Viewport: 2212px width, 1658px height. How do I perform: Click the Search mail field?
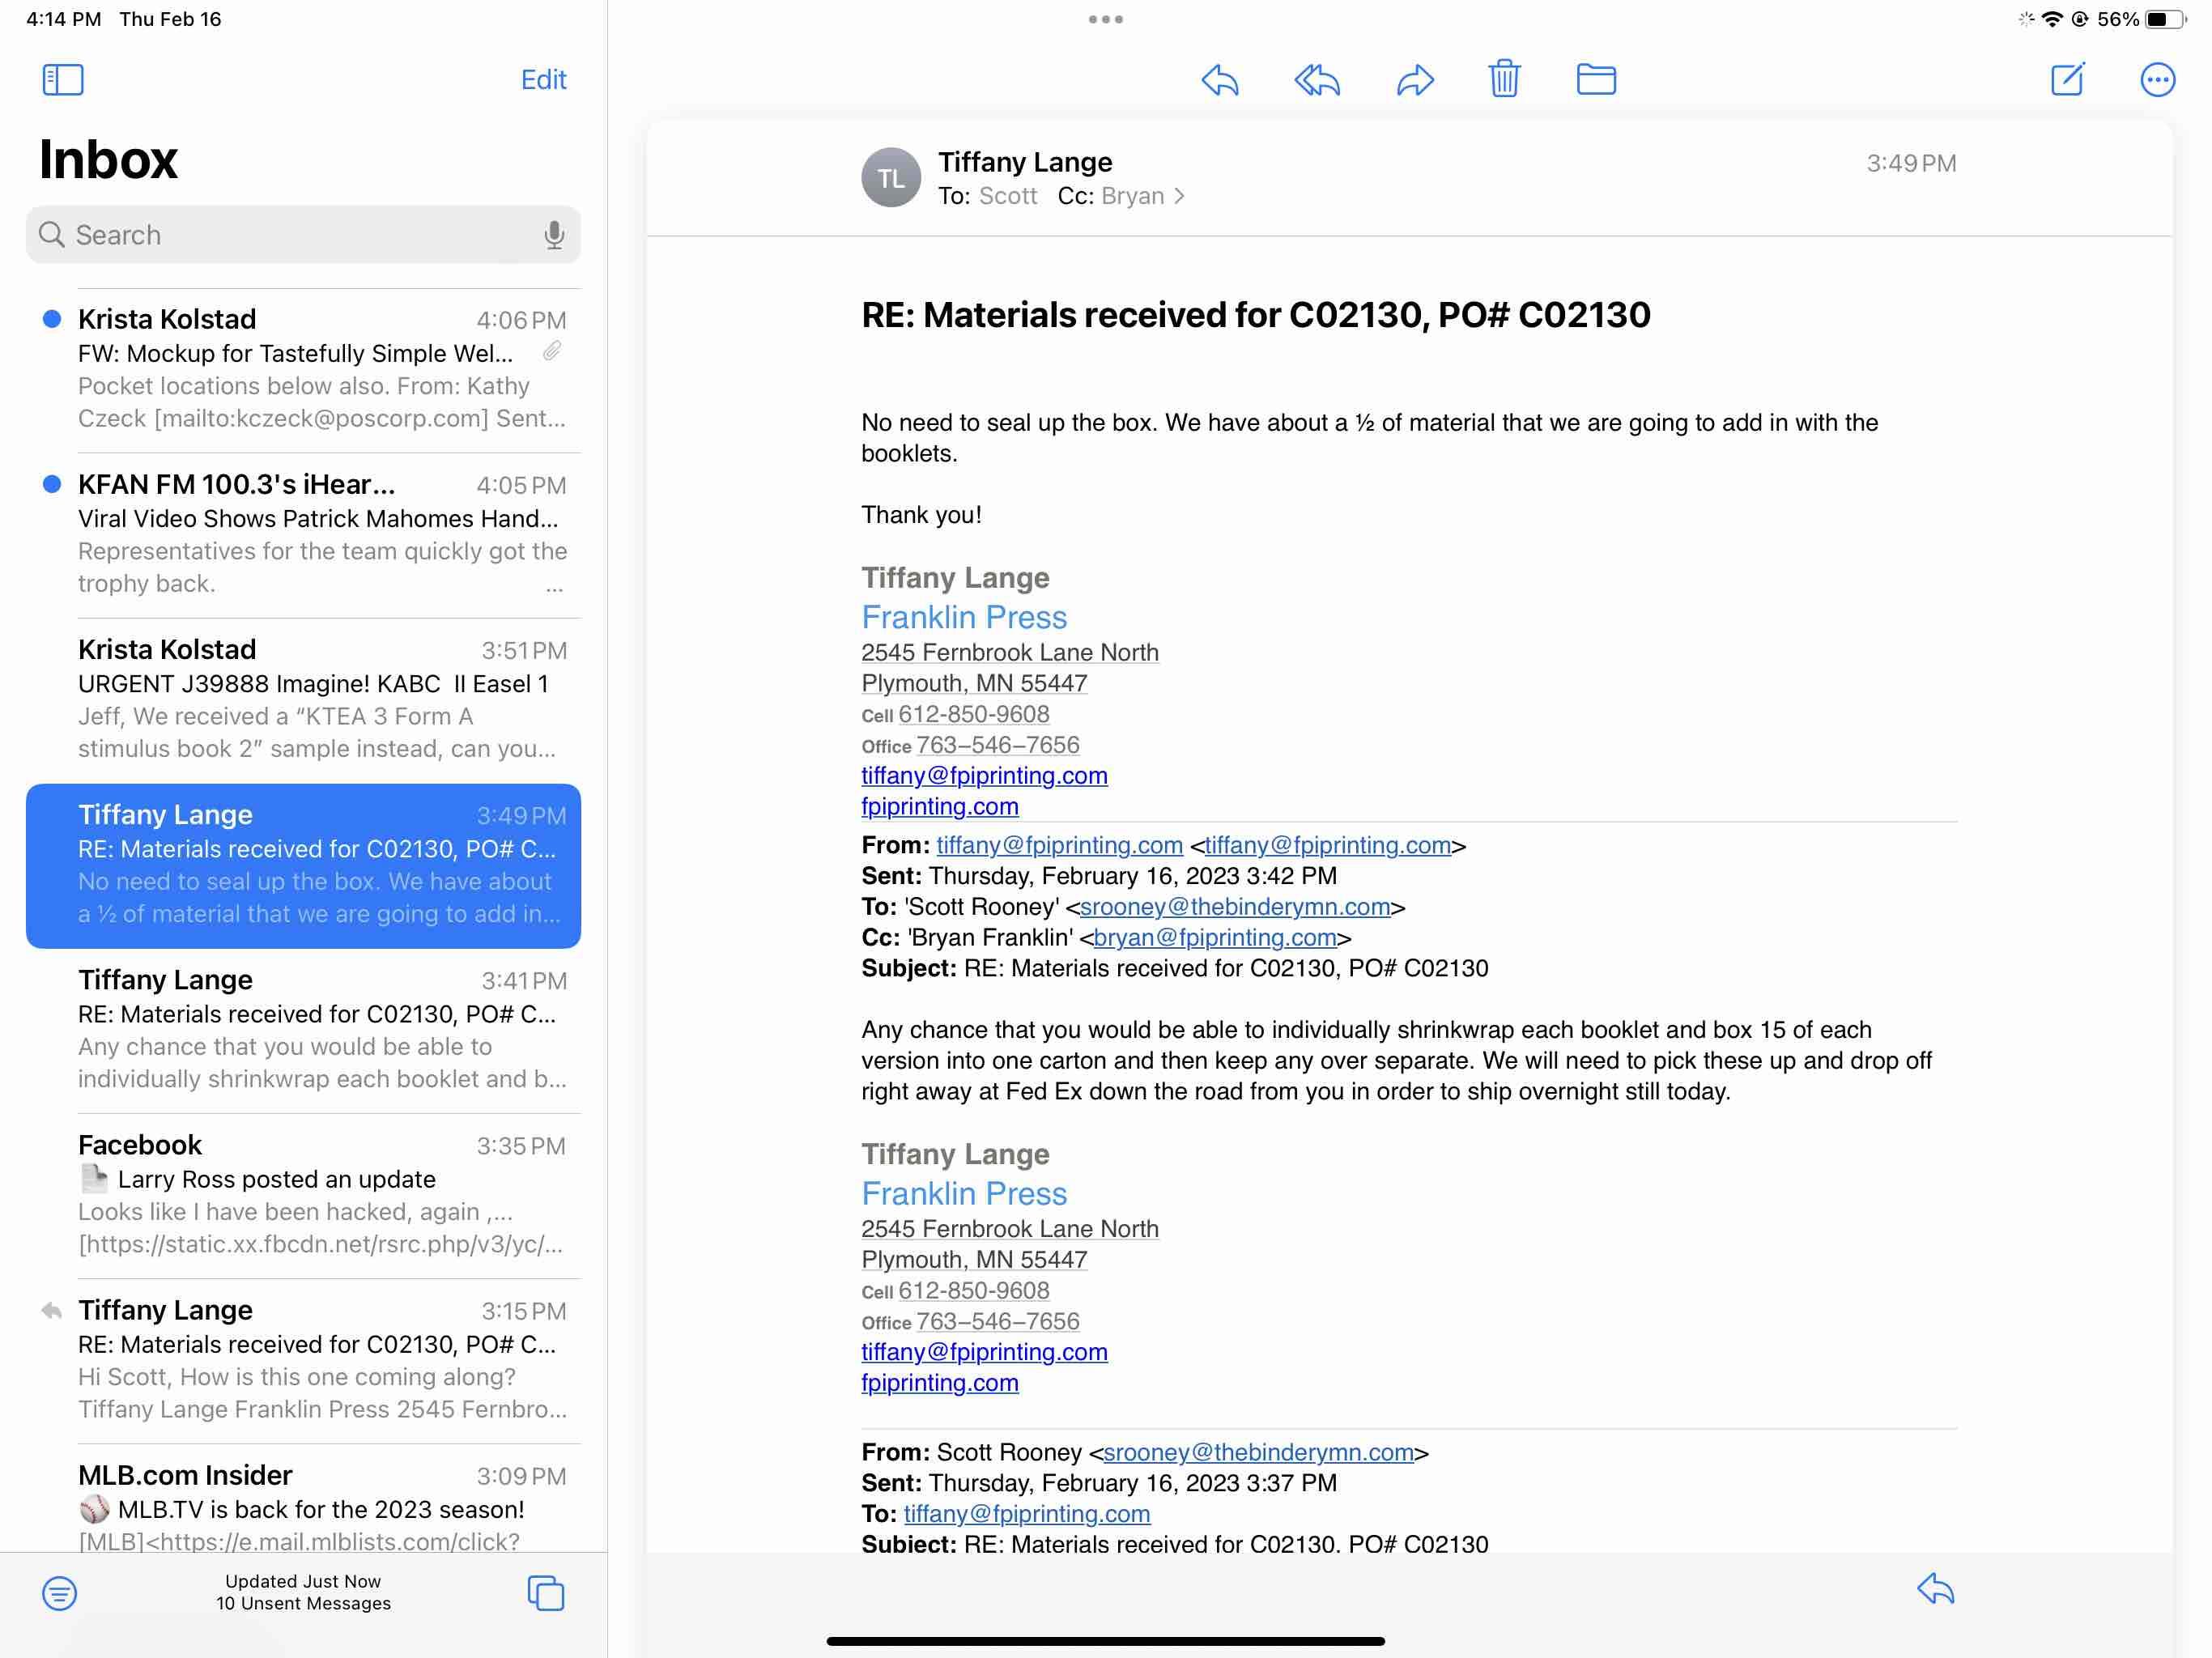coord(300,235)
